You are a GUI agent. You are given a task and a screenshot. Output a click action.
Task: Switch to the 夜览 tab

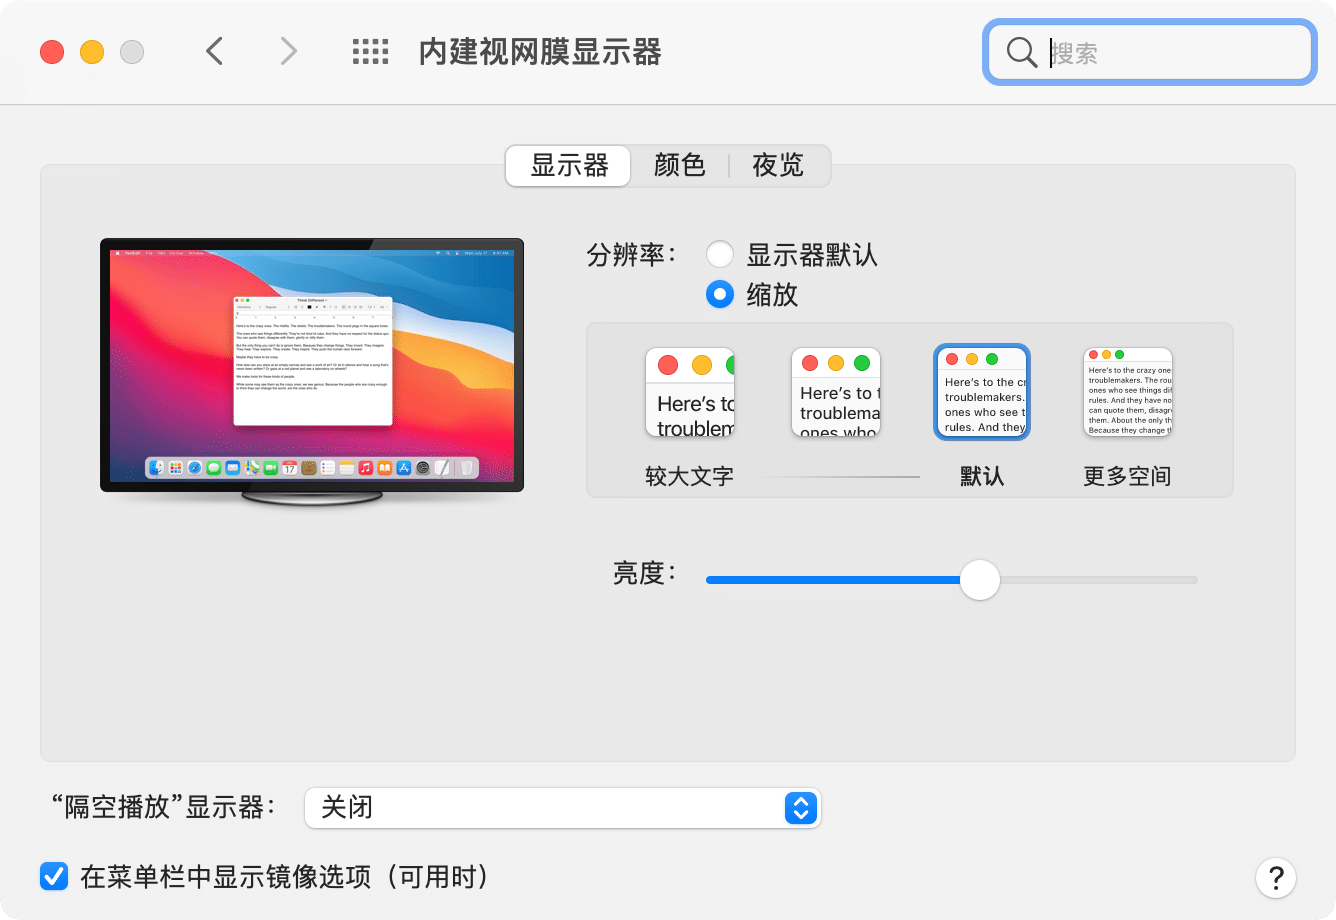click(778, 165)
